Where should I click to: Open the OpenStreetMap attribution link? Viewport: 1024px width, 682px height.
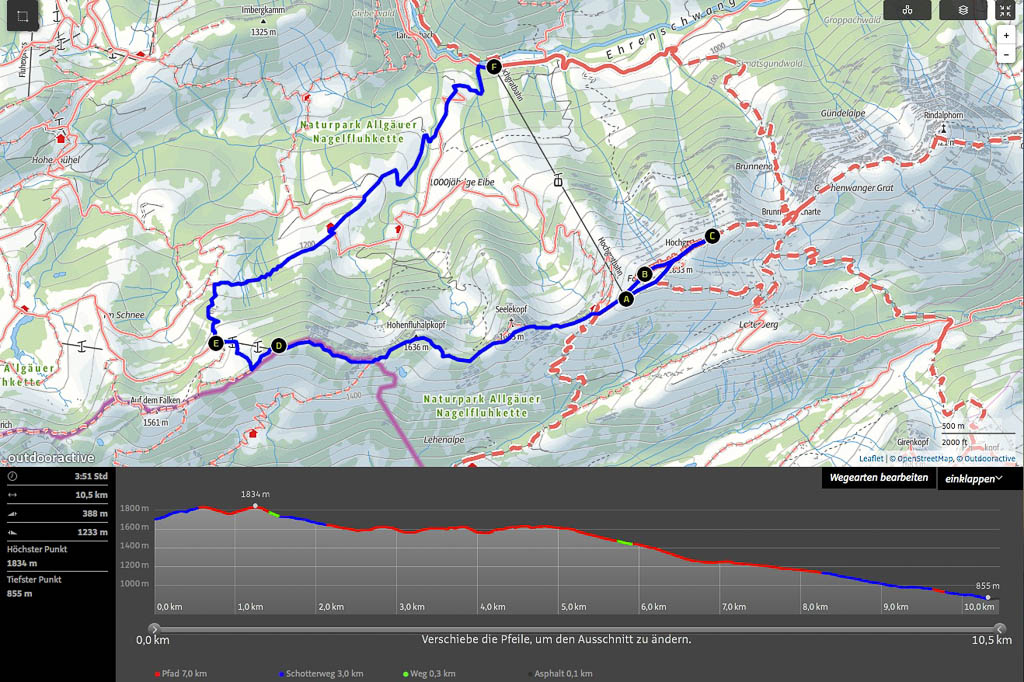point(922,459)
